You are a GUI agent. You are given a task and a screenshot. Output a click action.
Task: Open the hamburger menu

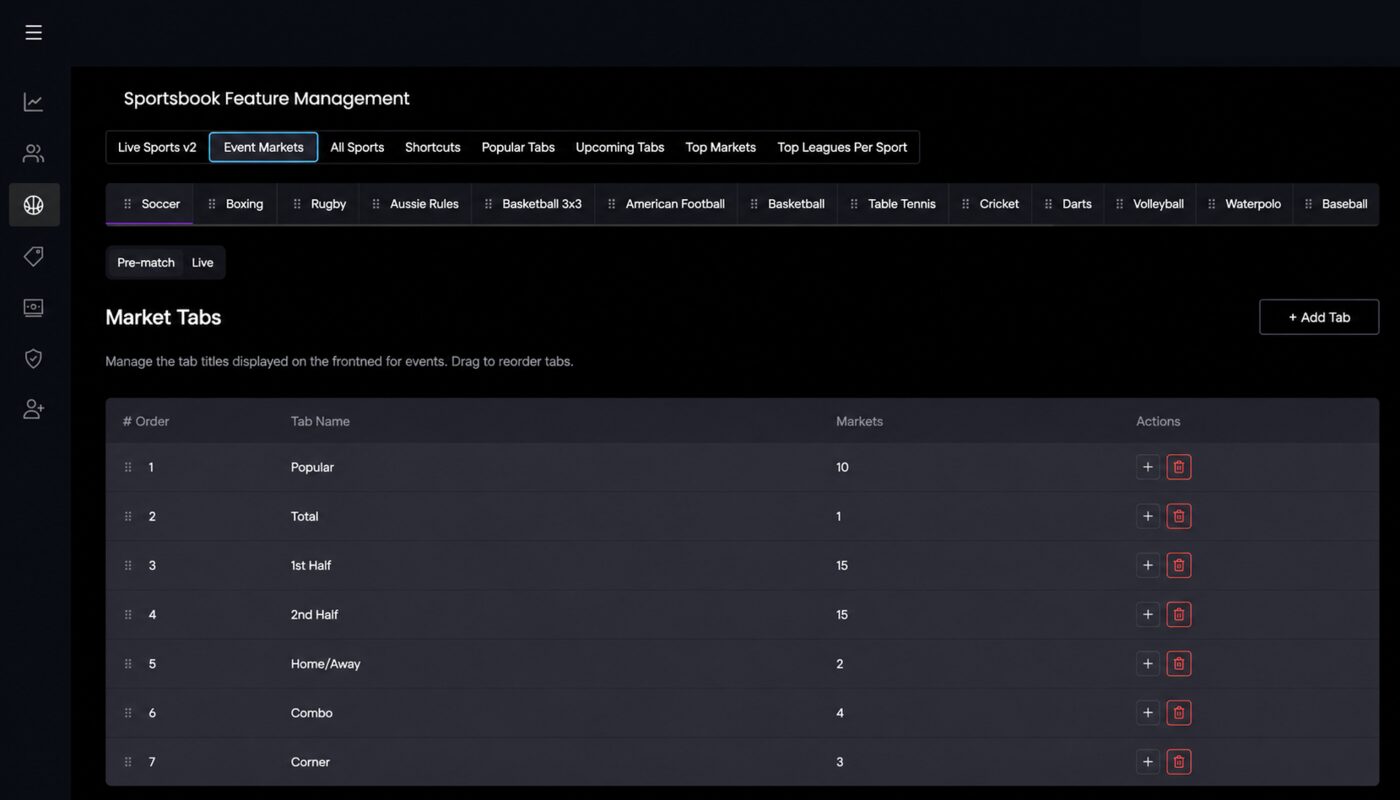(33, 33)
